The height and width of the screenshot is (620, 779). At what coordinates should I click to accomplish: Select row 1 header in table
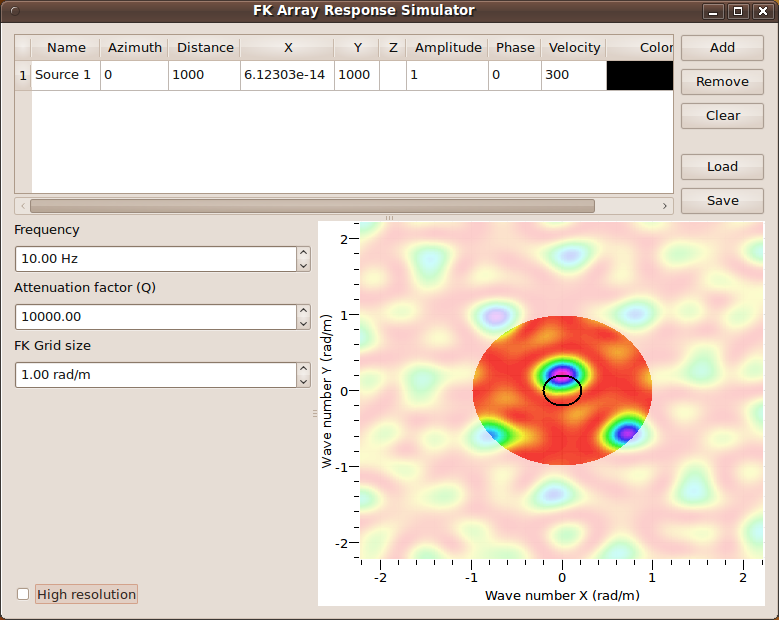point(23,76)
